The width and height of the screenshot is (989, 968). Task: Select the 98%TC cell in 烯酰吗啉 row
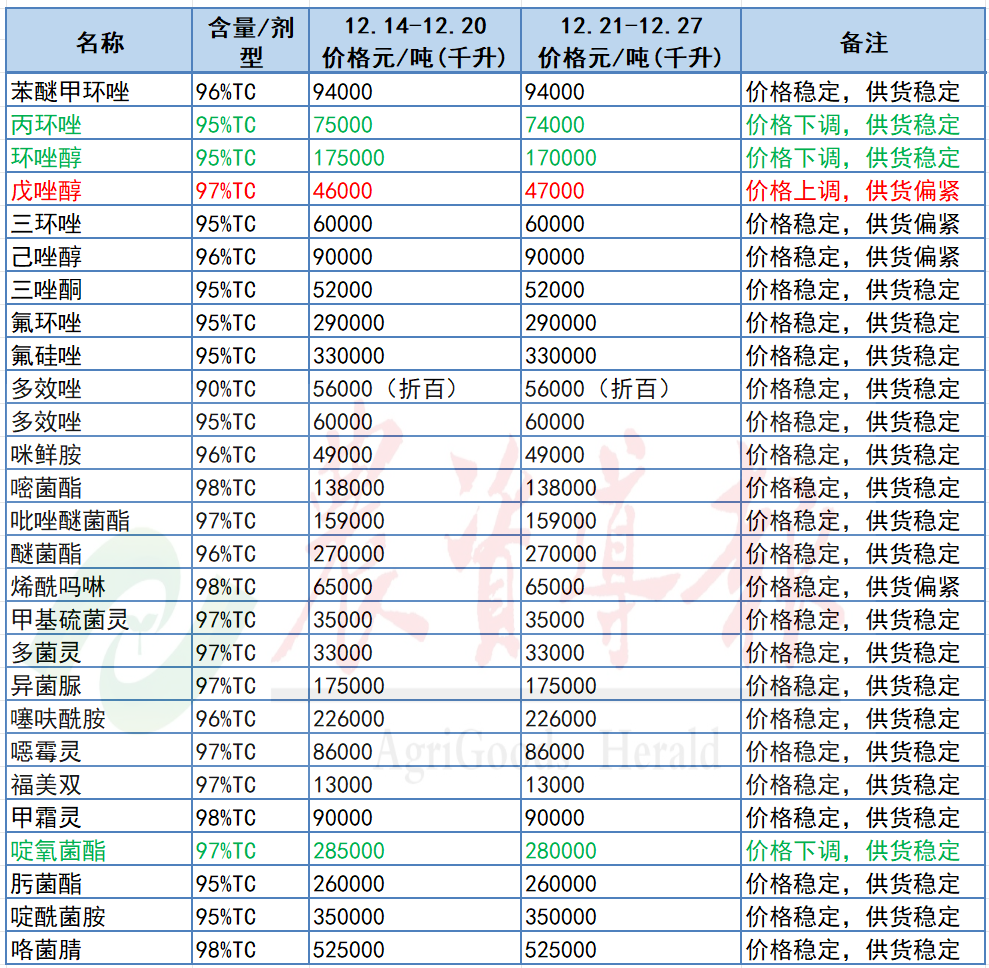pos(226,587)
